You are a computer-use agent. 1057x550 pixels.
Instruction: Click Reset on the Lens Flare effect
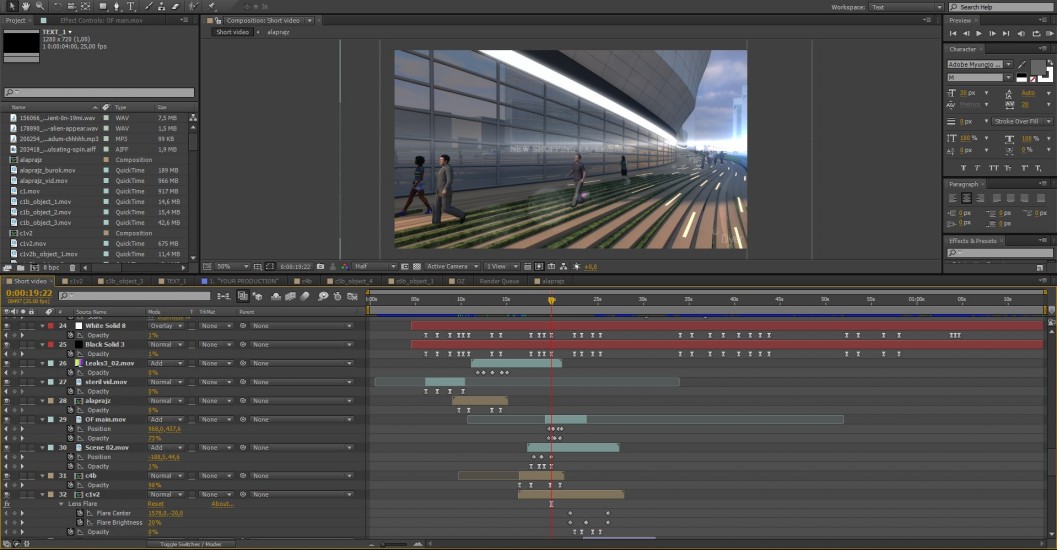[156, 504]
